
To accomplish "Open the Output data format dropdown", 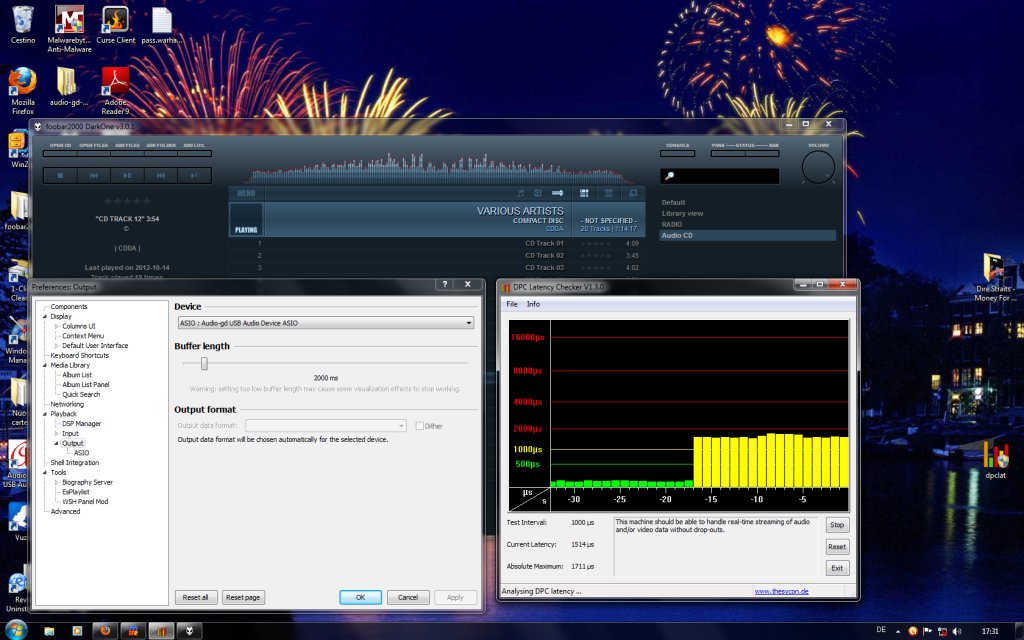I will 326,426.
